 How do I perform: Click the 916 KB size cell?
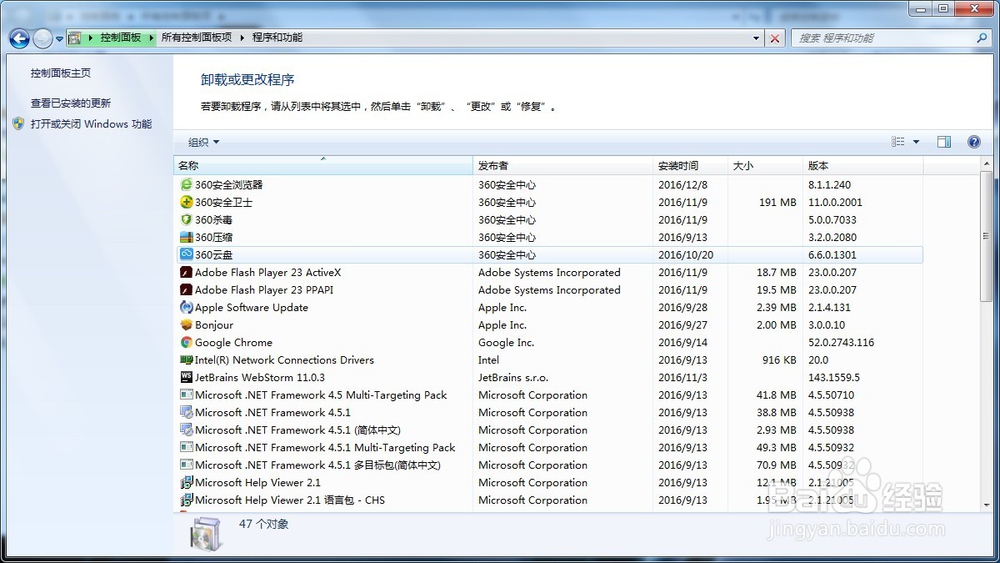click(x=779, y=360)
